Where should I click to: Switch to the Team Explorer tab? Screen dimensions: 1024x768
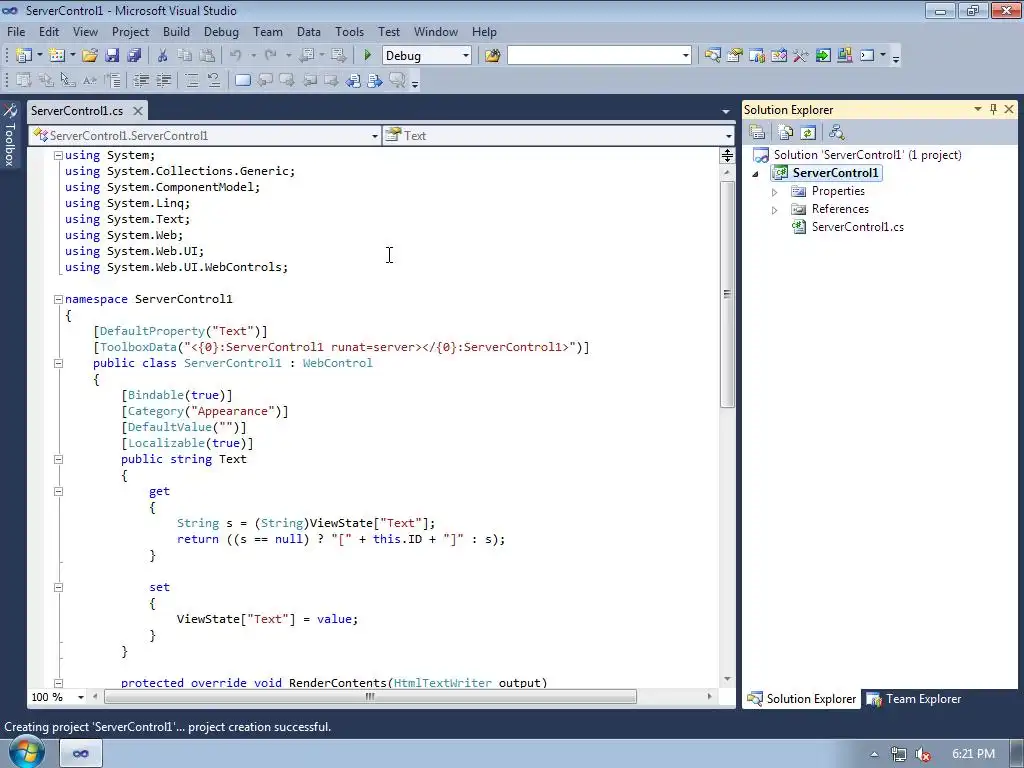[x=914, y=699]
